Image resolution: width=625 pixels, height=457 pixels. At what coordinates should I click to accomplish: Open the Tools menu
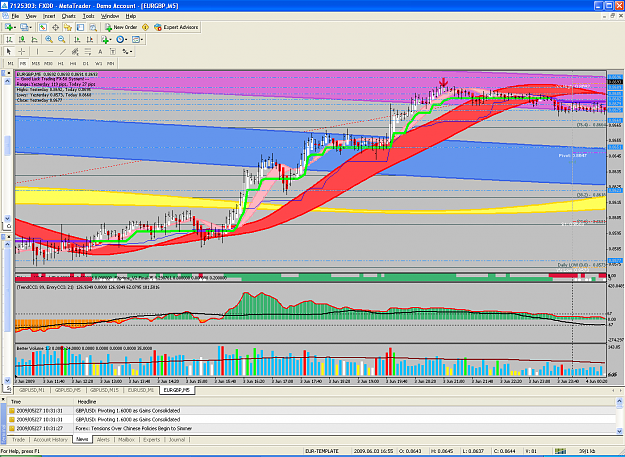88,16
